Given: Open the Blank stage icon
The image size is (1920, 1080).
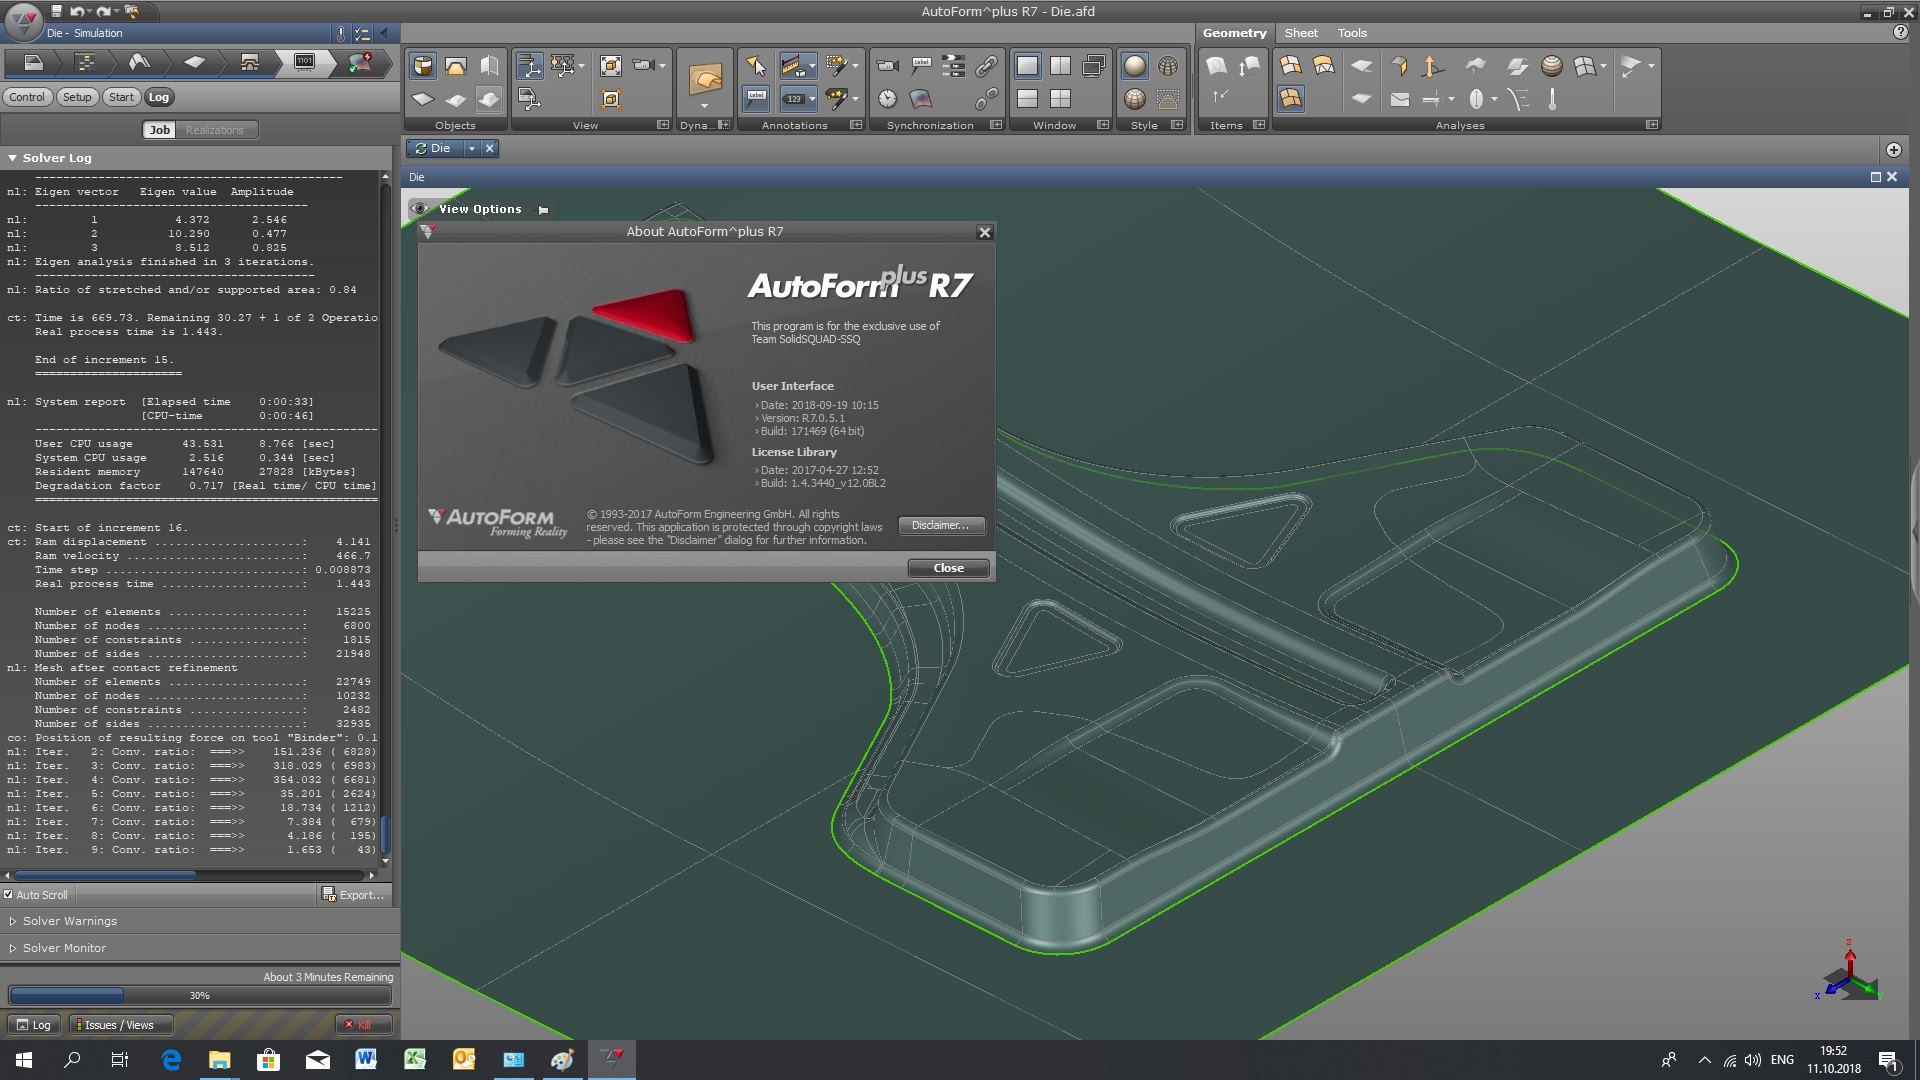Looking at the screenshot, I should (x=195, y=62).
